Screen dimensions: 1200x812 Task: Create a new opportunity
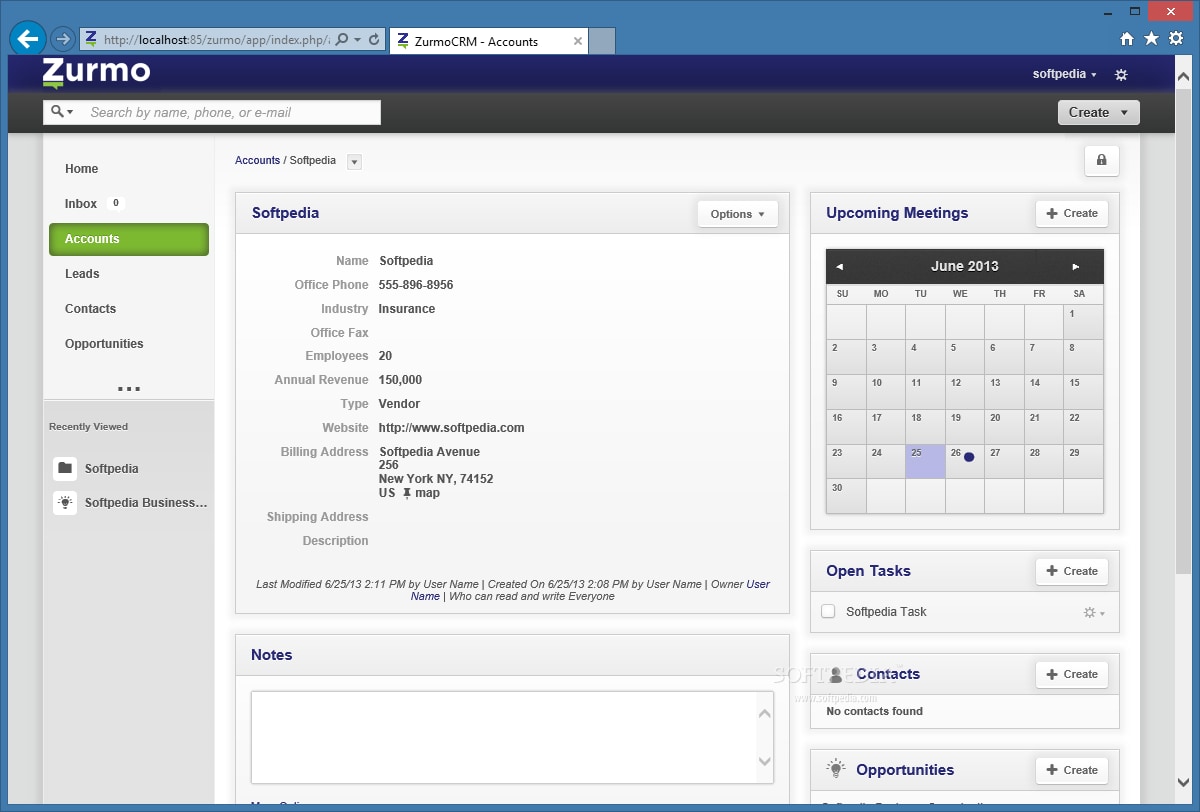click(x=1071, y=770)
